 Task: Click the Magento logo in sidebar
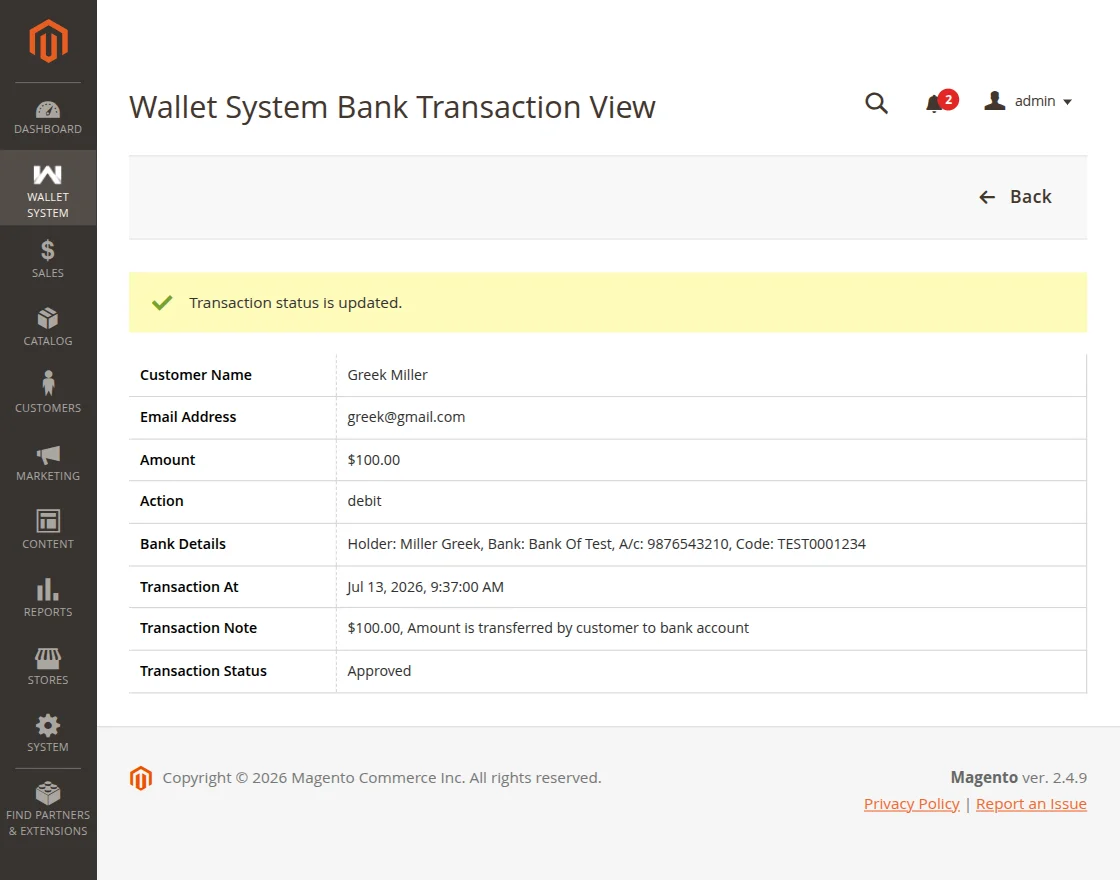point(48,41)
